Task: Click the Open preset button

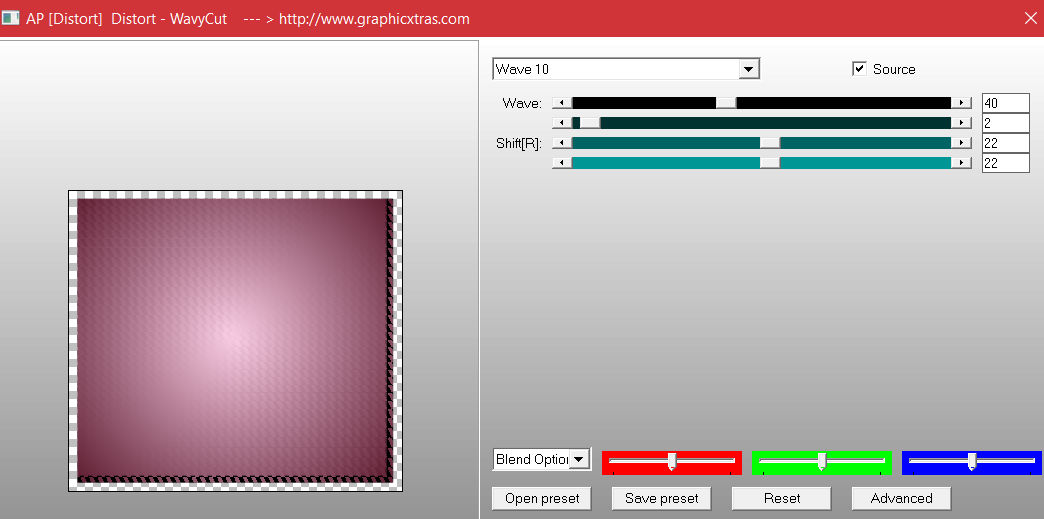Action: pos(541,498)
